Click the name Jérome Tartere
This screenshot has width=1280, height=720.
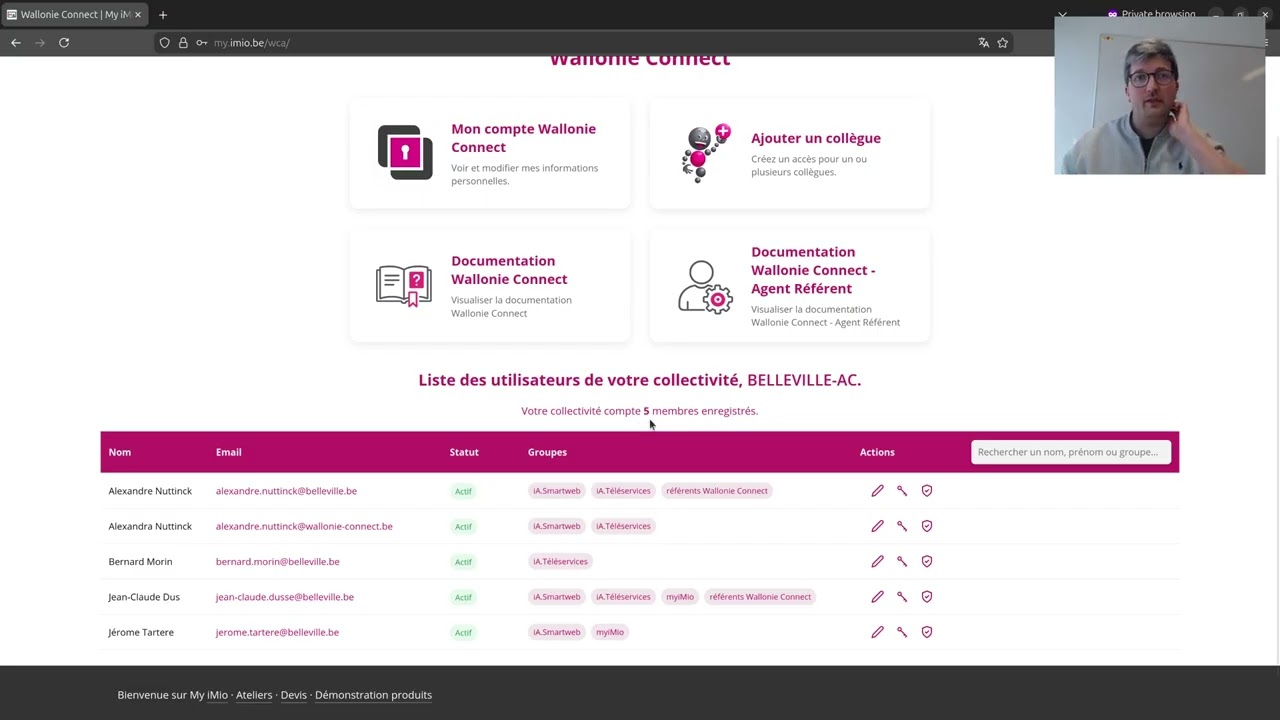[x=141, y=632]
